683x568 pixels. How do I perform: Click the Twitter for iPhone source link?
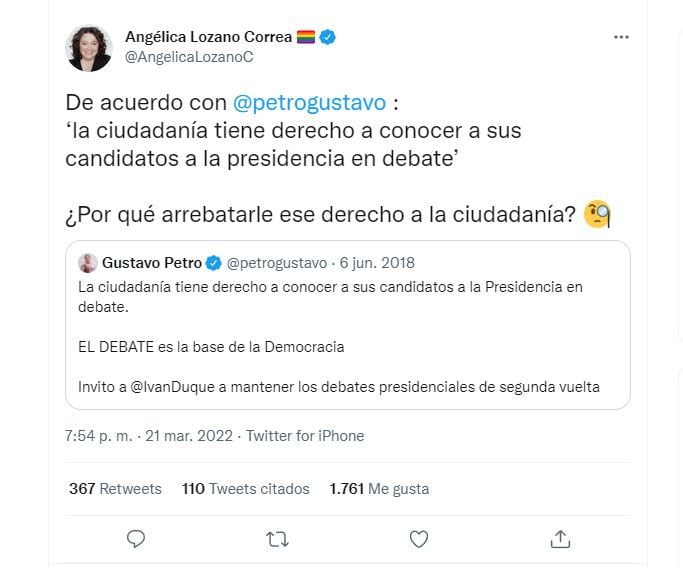point(305,436)
